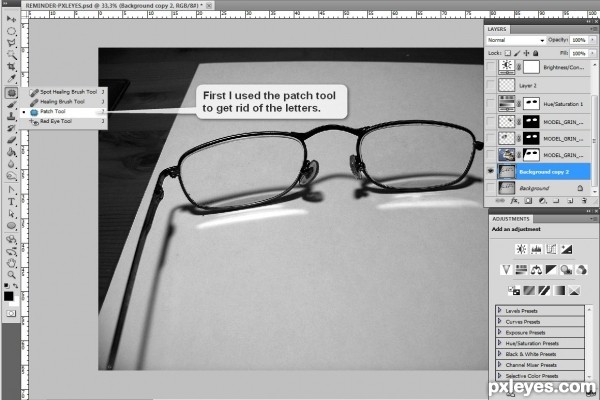600x400 pixels.
Task: Show the Layer 2 layer
Action: tap(491, 85)
